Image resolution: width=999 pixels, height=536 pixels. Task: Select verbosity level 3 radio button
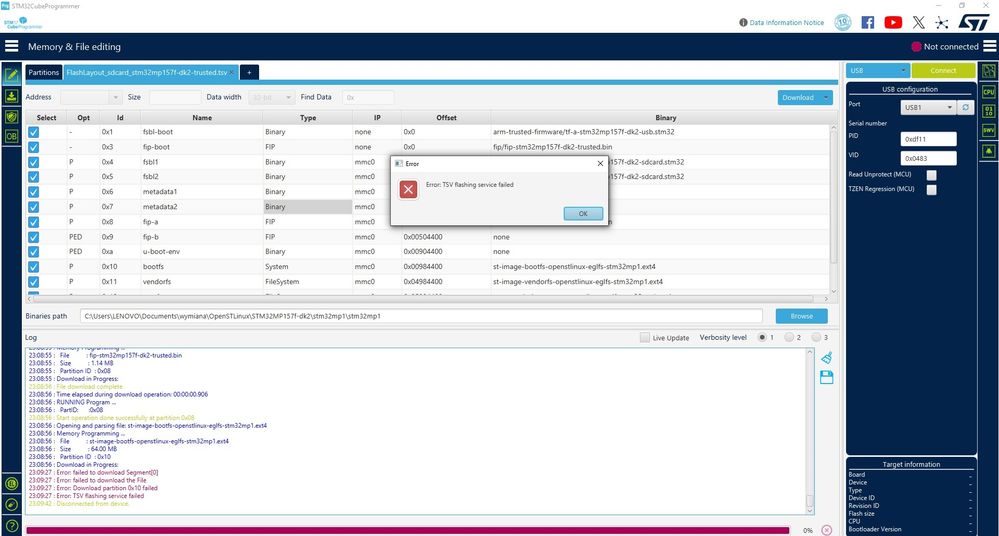click(x=816, y=337)
